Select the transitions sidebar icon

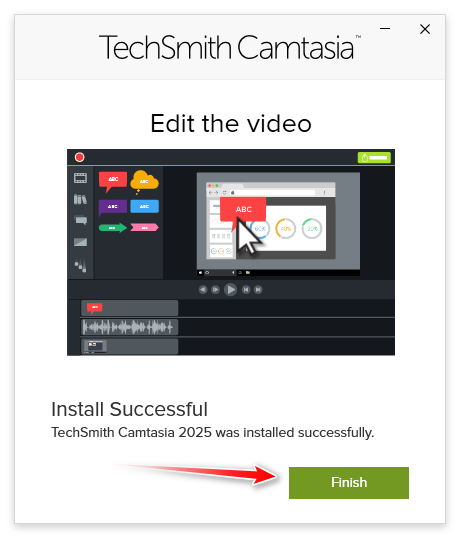click(81, 242)
